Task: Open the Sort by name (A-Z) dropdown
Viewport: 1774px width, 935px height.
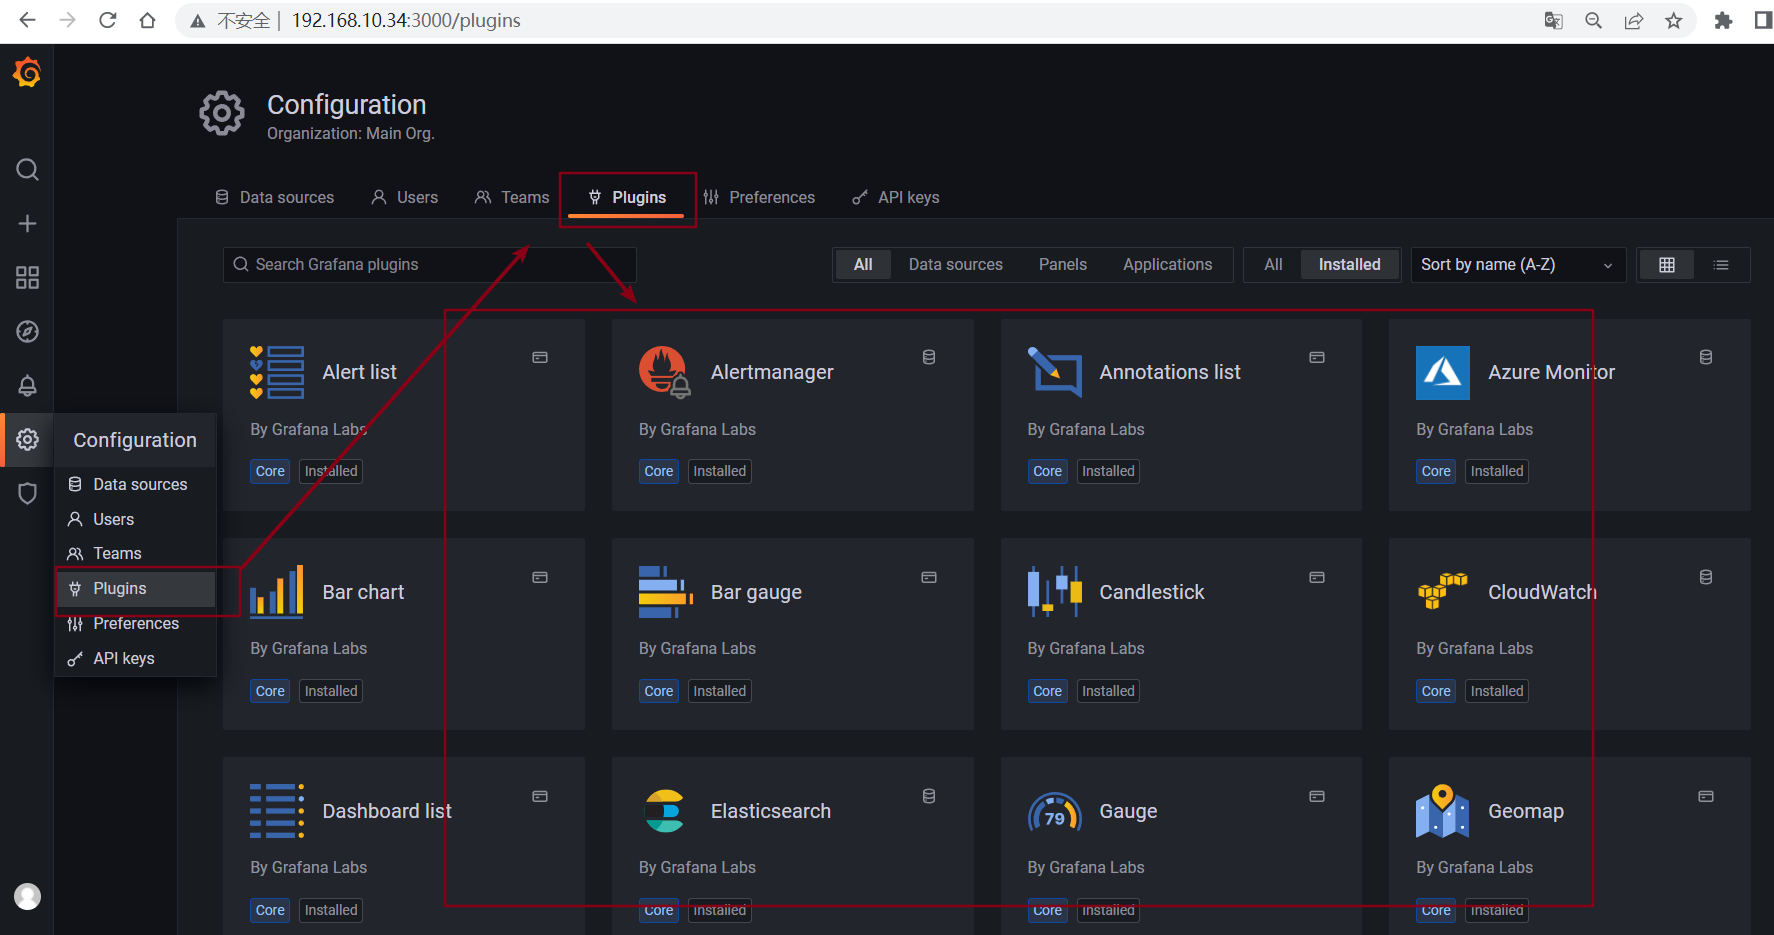Action: point(1518,265)
